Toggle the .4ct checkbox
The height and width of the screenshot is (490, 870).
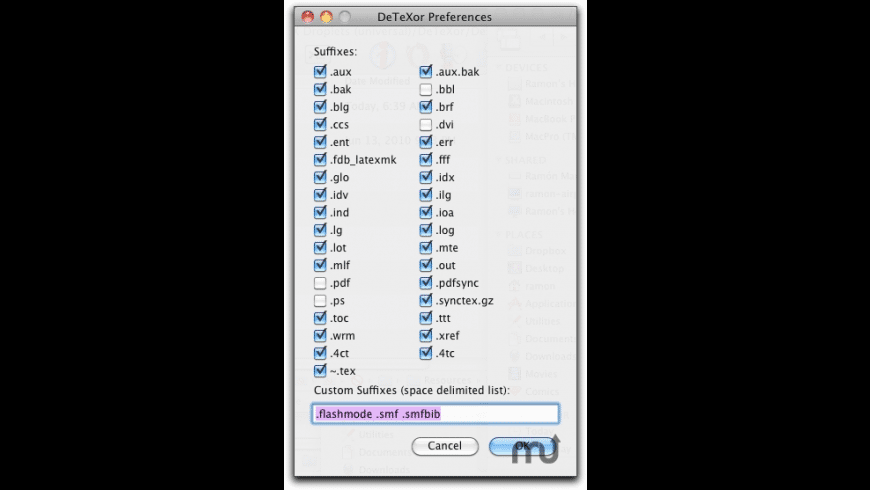pos(320,353)
